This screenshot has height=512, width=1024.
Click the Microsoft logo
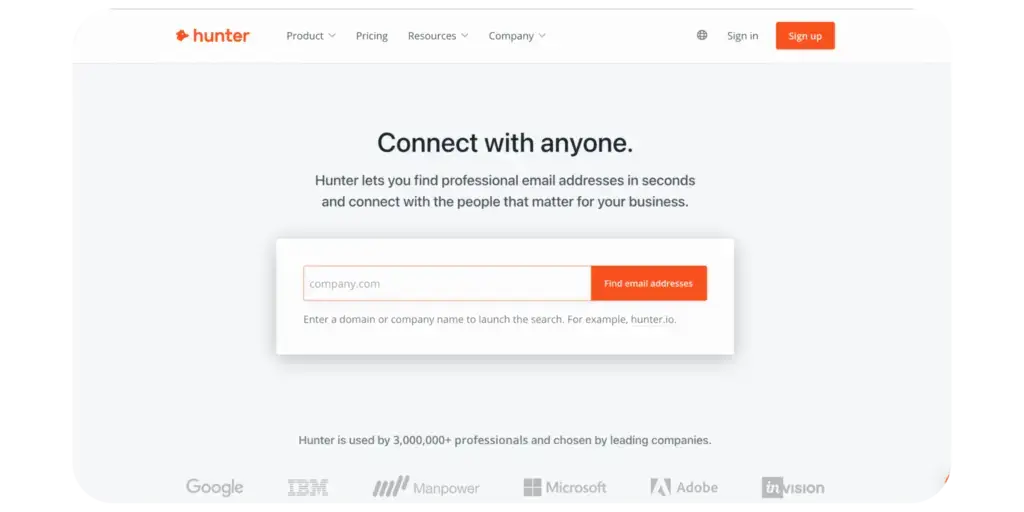[x=565, y=487]
